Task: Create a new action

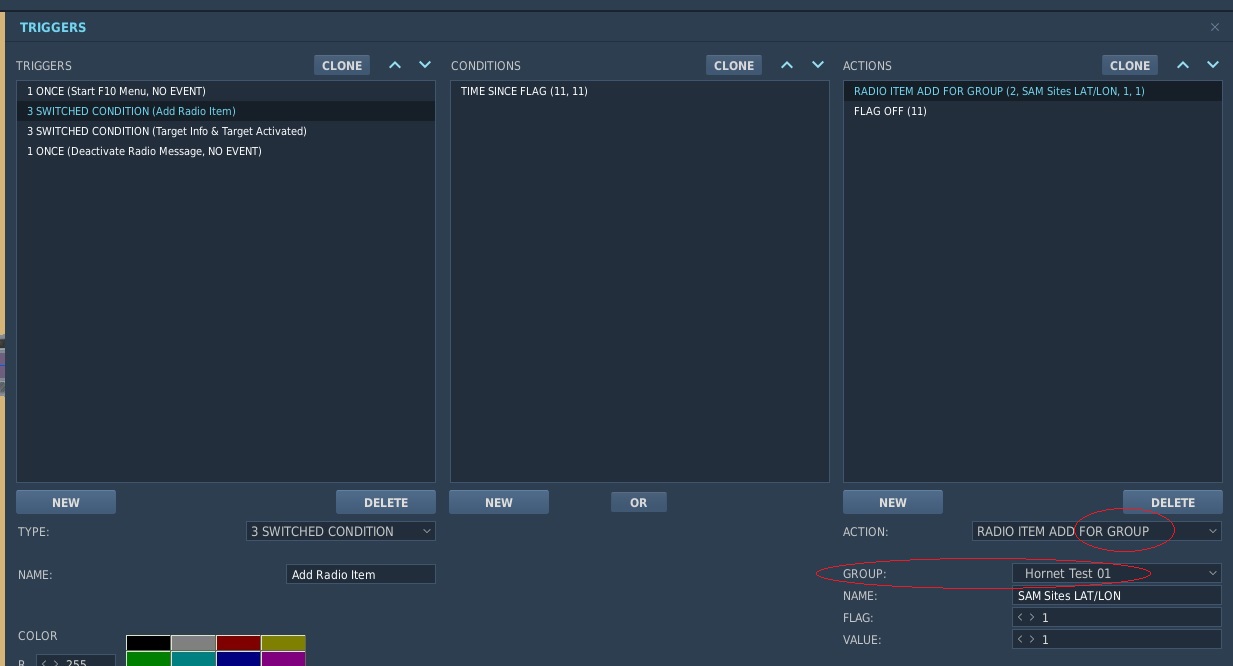Action: [893, 502]
